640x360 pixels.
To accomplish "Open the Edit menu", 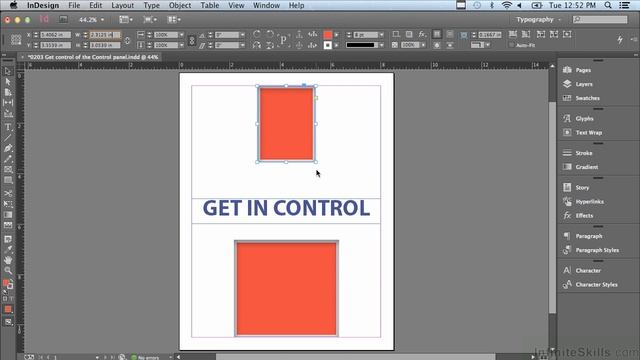I will (x=96, y=5).
